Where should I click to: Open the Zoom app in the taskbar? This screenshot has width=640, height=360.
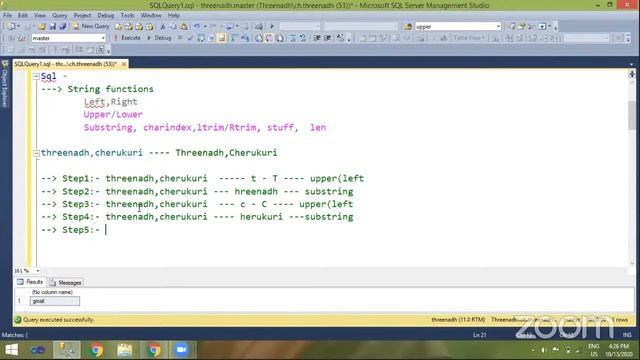[x=181, y=350]
